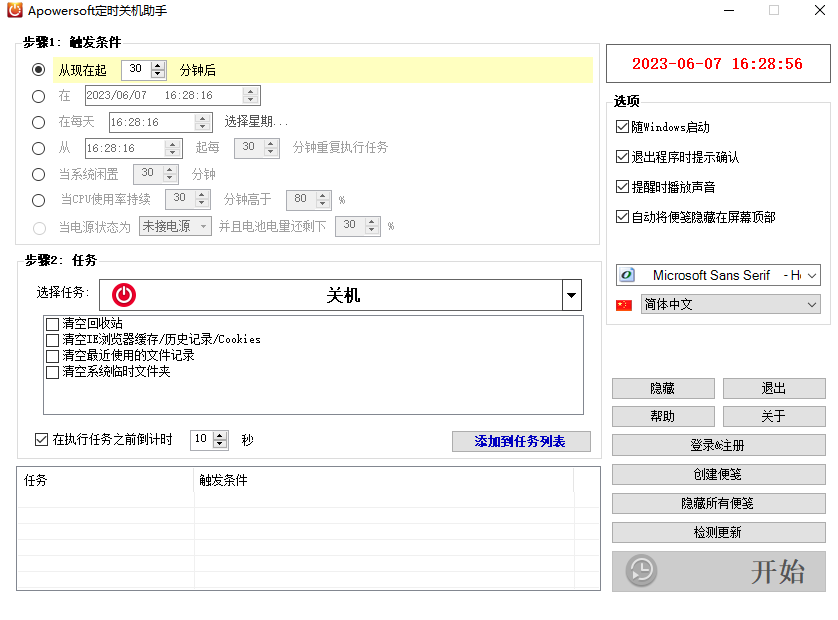
Task: Click the 添加到任务列表 button
Action: [521, 441]
